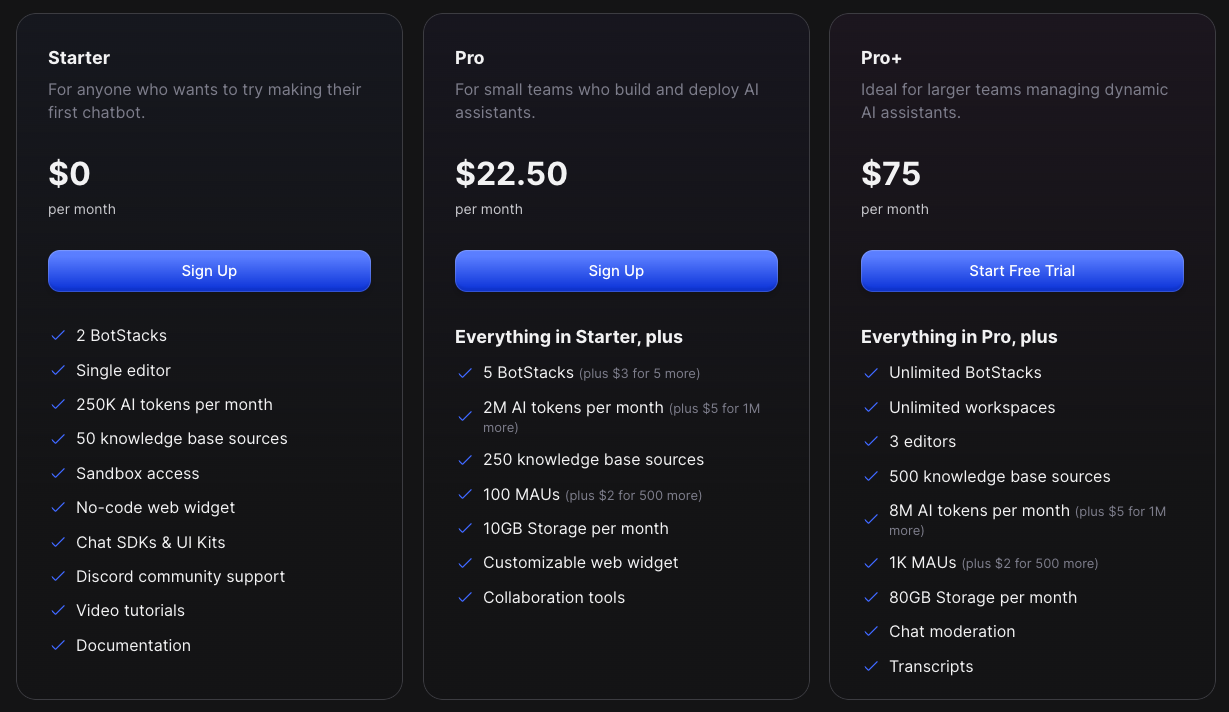Click the $22.50 Pro price
Screen dimensions: 1229x712
(x=511, y=174)
